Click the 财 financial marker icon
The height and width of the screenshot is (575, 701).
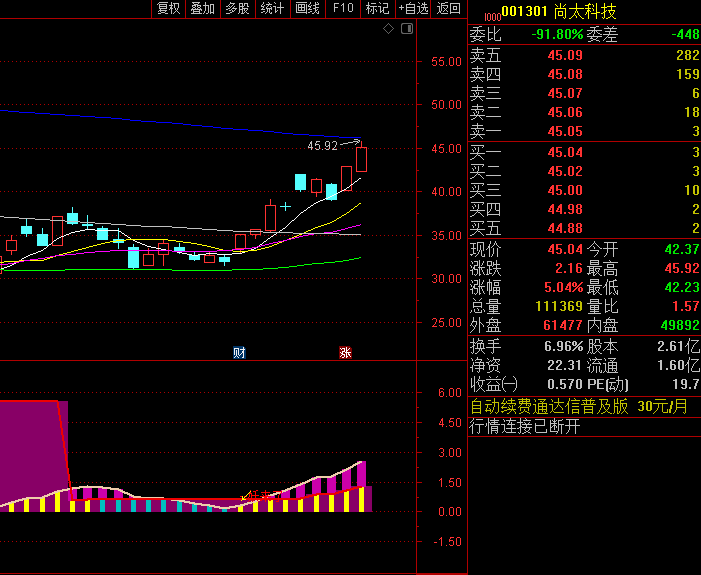[x=239, y=353]
